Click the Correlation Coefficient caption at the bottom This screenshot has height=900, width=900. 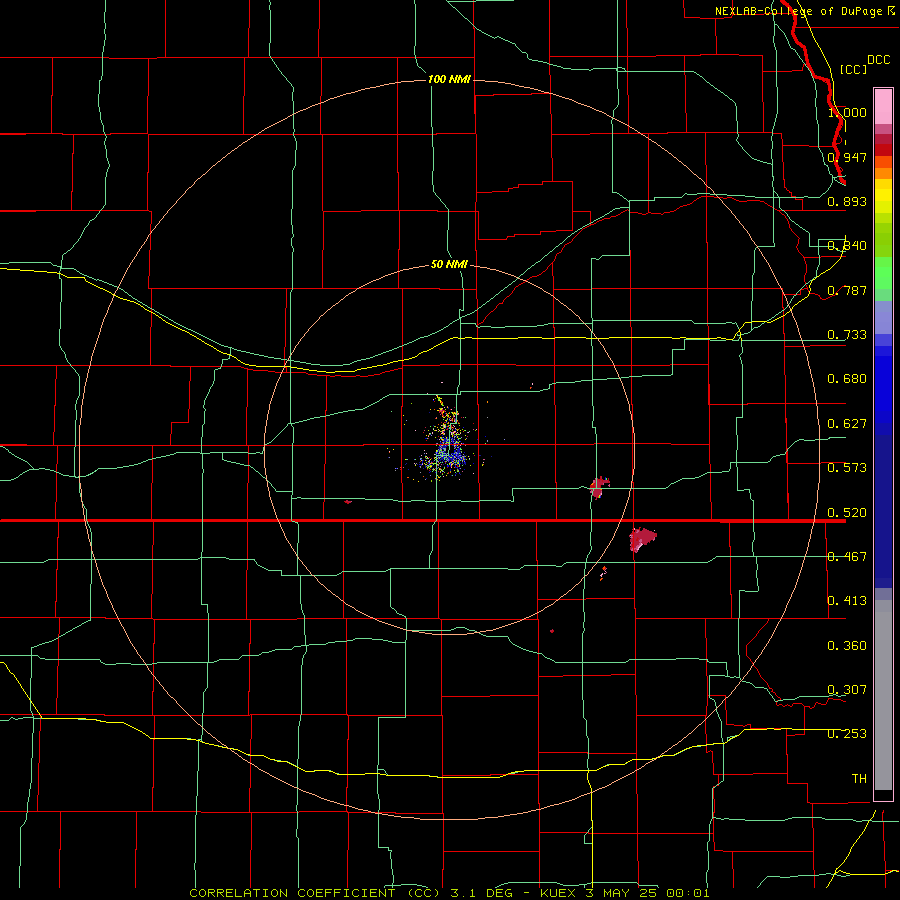[449, 893]
